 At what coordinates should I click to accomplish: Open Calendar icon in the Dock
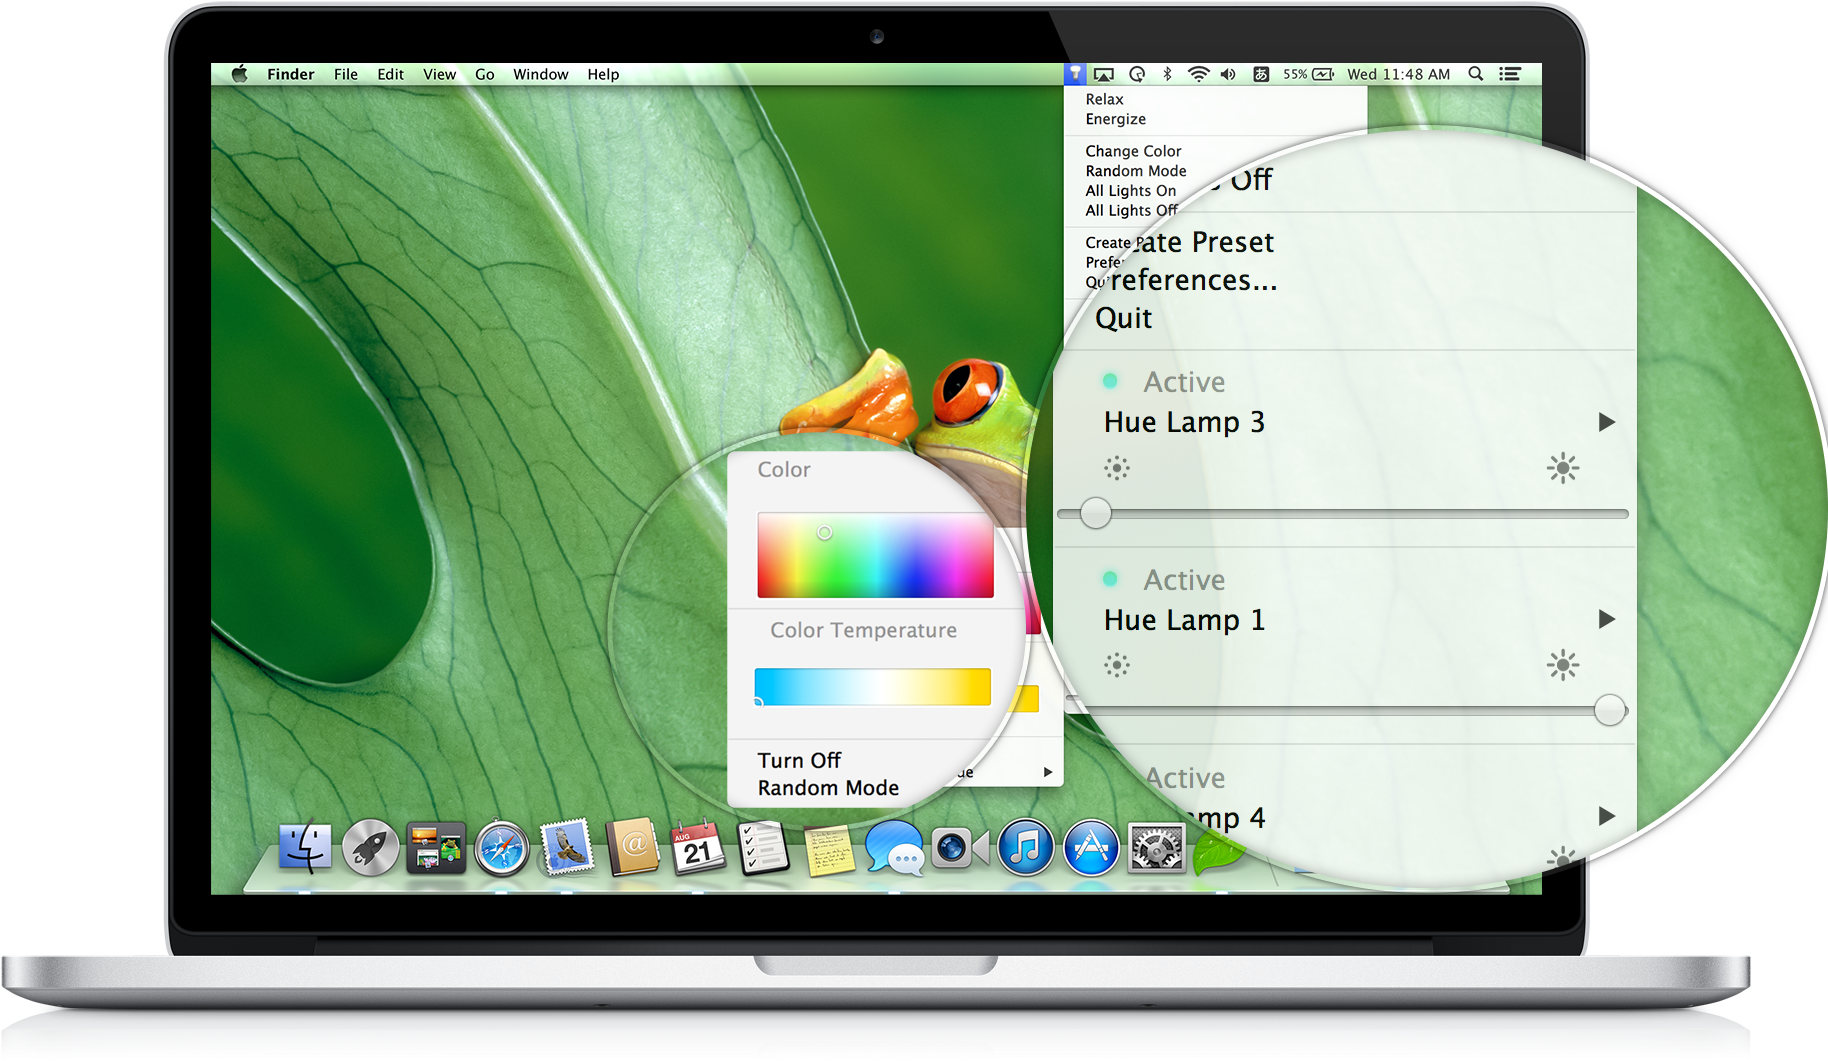698,847
